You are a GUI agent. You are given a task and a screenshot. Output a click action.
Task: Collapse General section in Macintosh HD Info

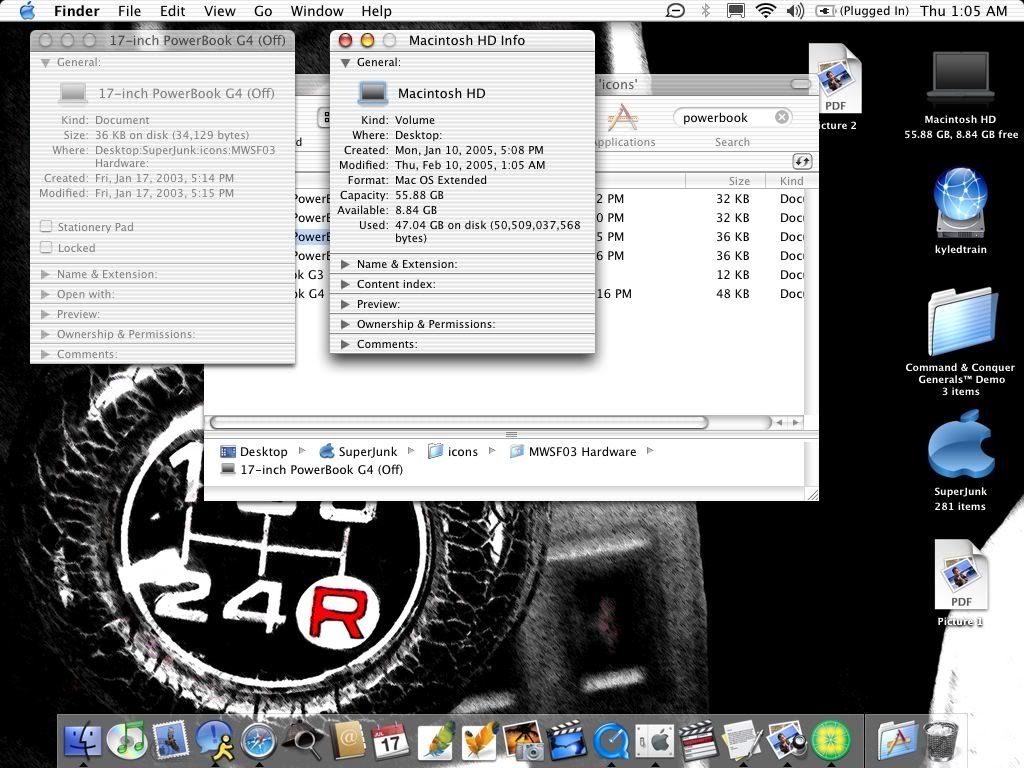pyautogui.click(x=345, y=63)
